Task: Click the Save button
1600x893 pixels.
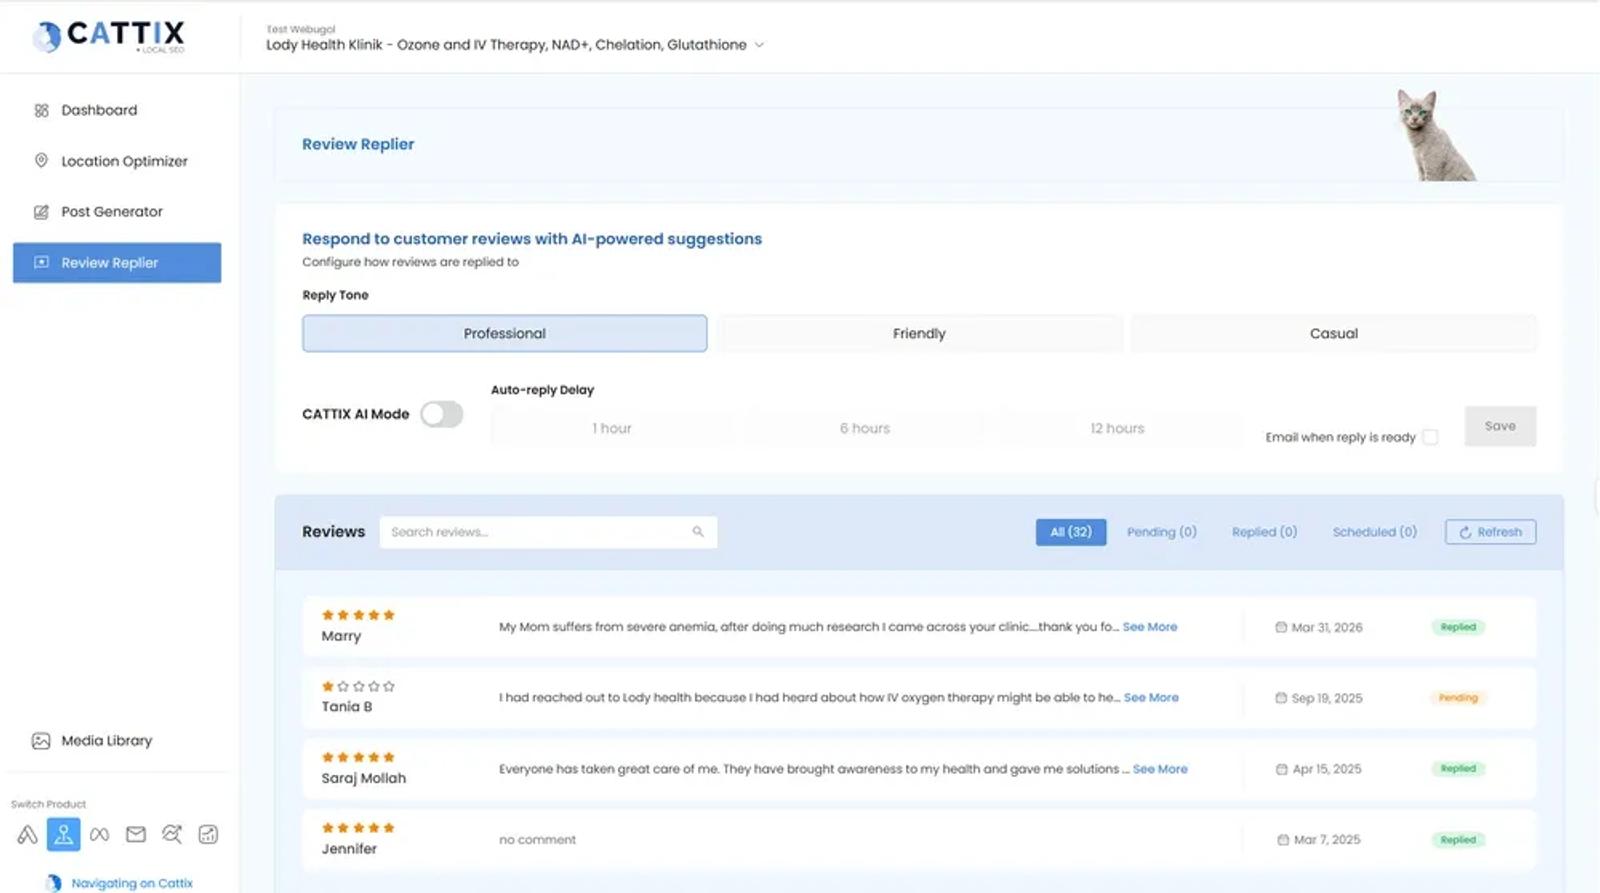Action: (x=1500, y=426)
